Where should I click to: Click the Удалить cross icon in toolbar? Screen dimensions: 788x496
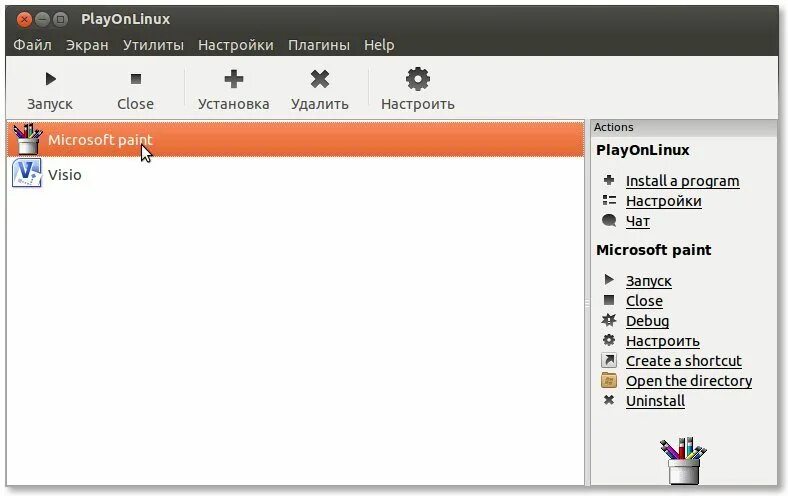[x=320, y=79]
